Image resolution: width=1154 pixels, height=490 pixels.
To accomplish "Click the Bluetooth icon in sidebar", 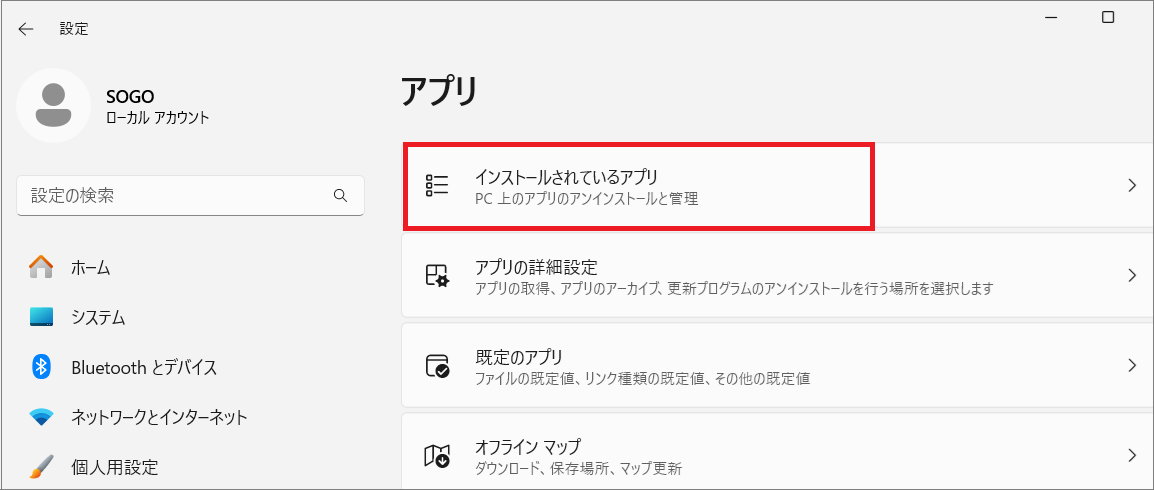I will [41, 366].
